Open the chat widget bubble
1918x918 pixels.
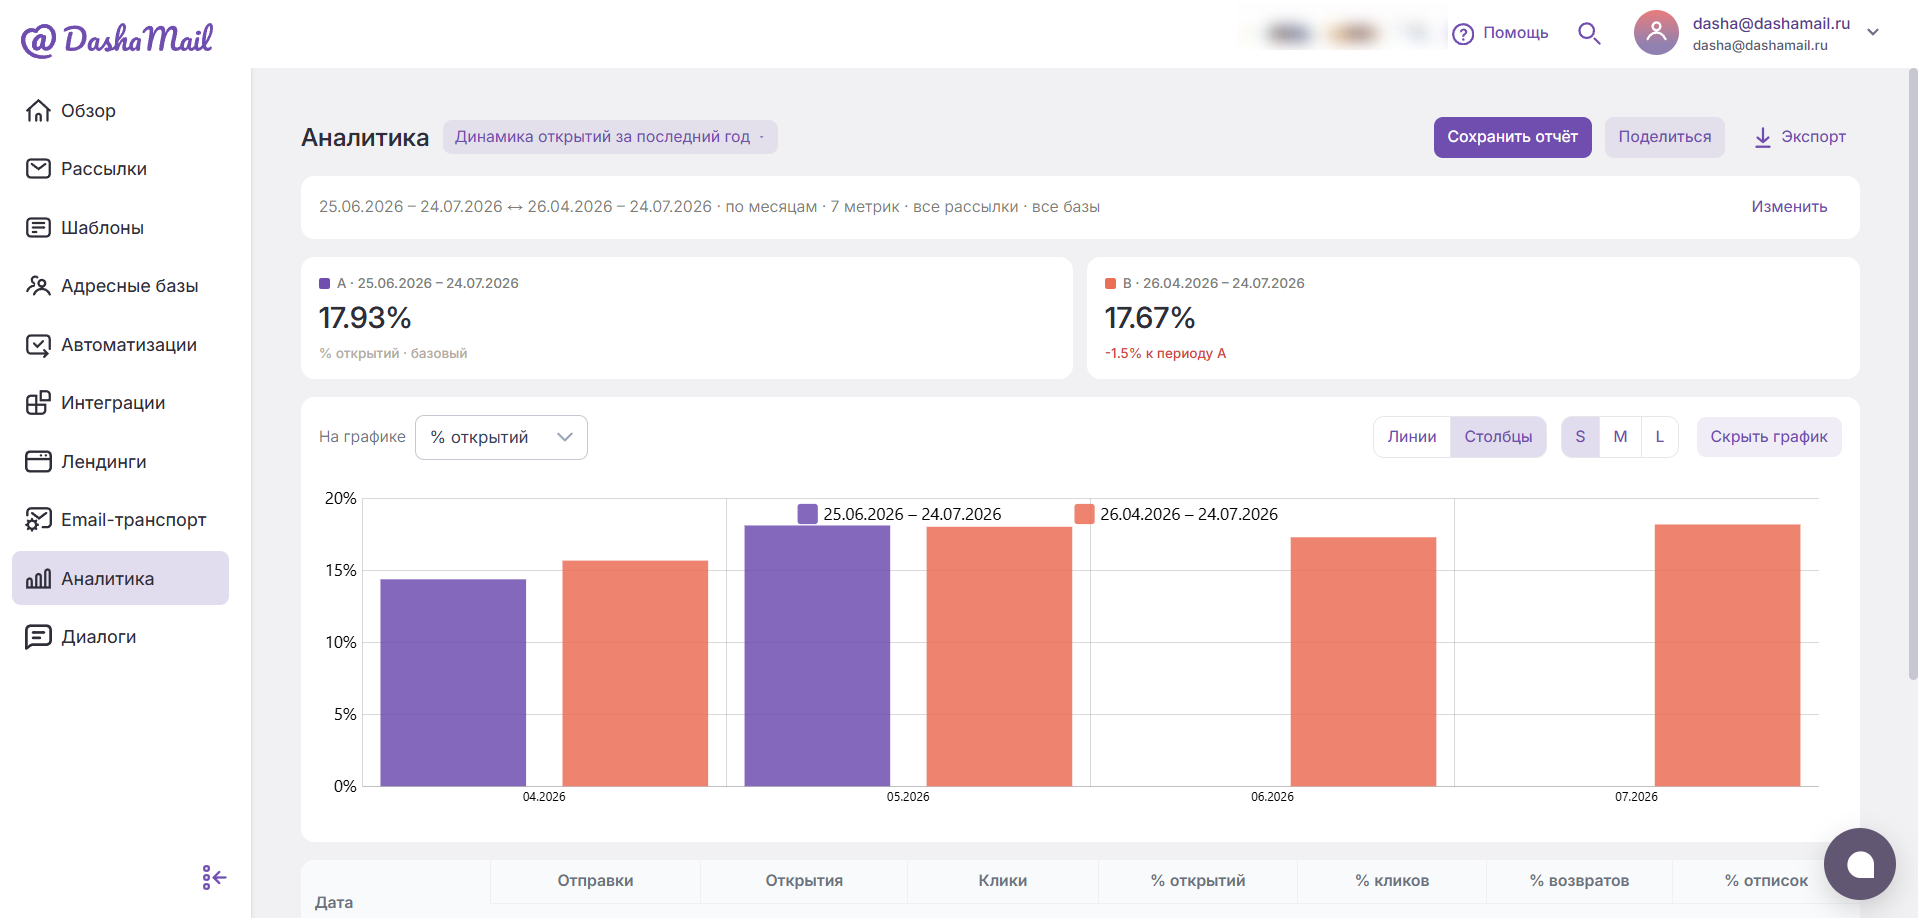[1859, 864]
